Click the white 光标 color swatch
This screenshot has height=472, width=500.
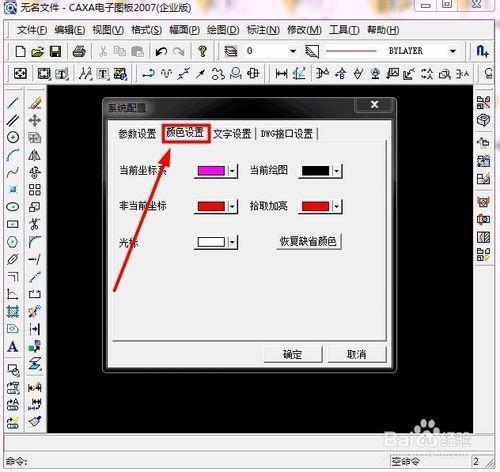point(211,242)
